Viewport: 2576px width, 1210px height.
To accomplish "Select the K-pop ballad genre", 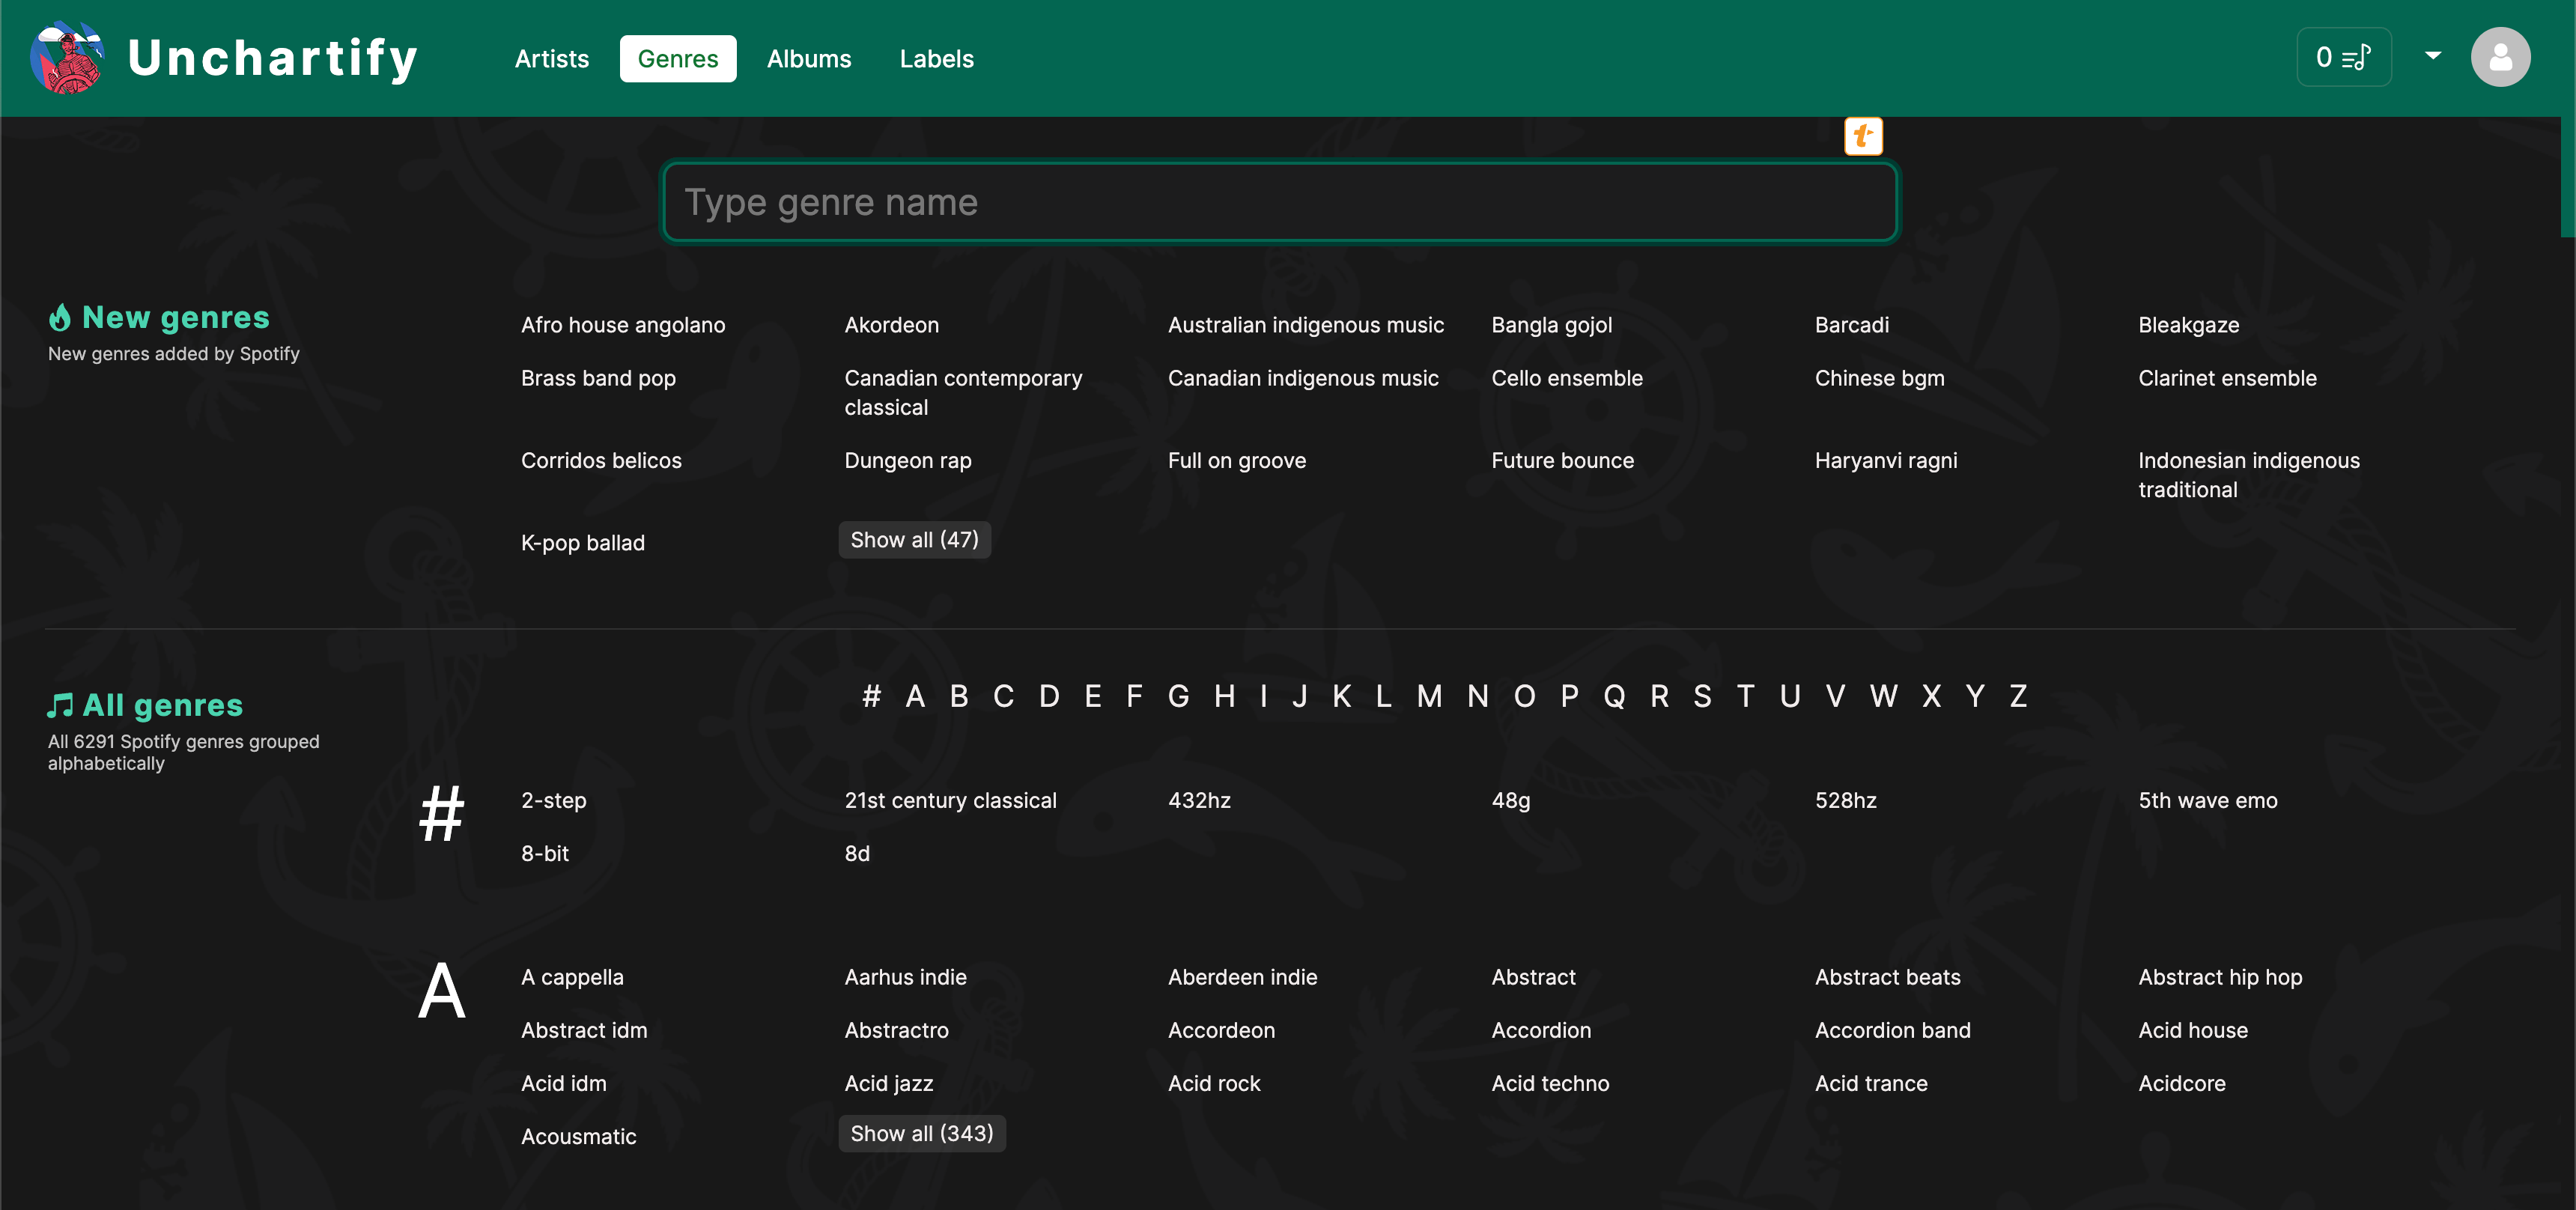I will point(582,543).
